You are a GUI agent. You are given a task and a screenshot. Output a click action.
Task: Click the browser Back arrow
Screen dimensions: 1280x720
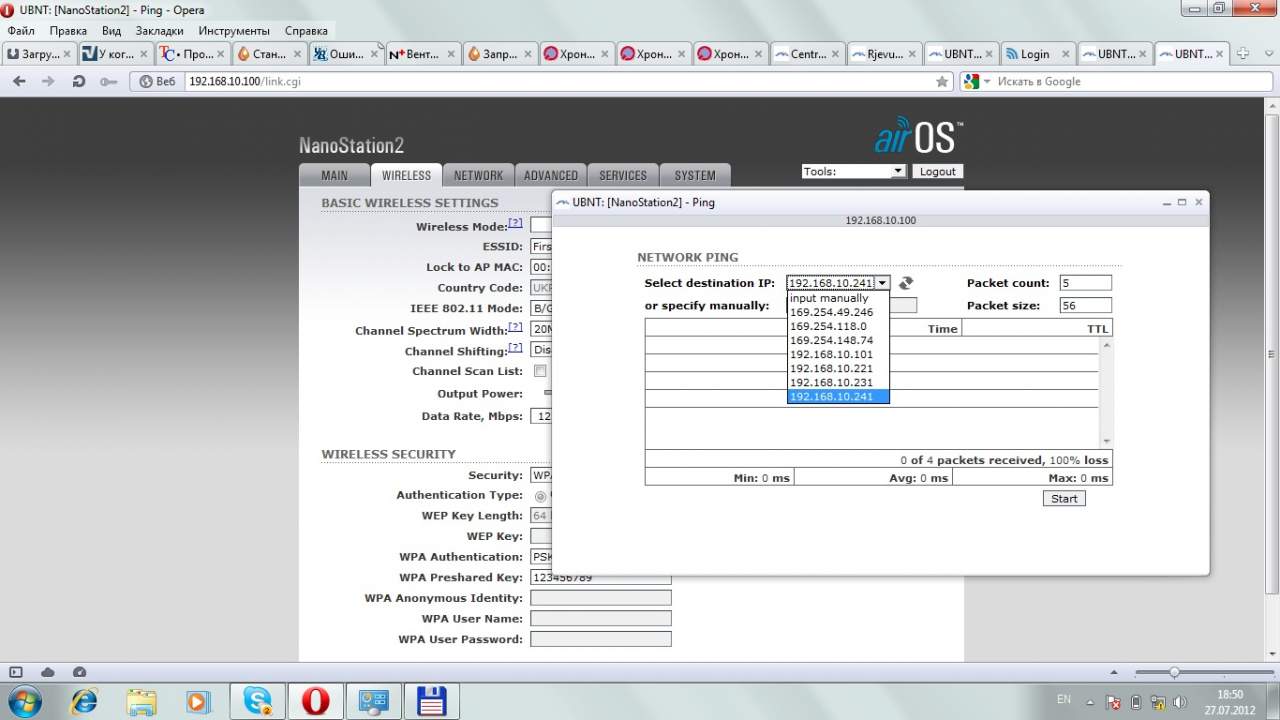click(x=19, y=81)
